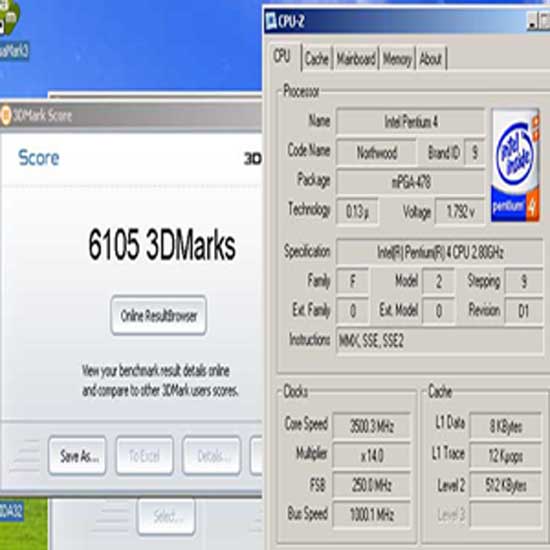
Task: Click the Save As... button
Action: (77, 456)
